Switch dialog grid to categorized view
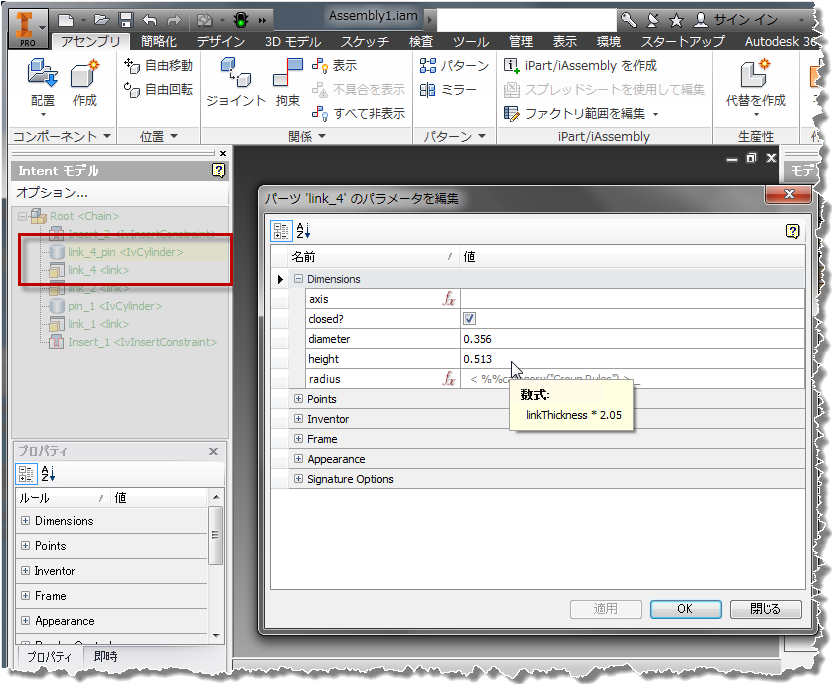The height and width of the screenshot is (684, 832). click(281, 231)
